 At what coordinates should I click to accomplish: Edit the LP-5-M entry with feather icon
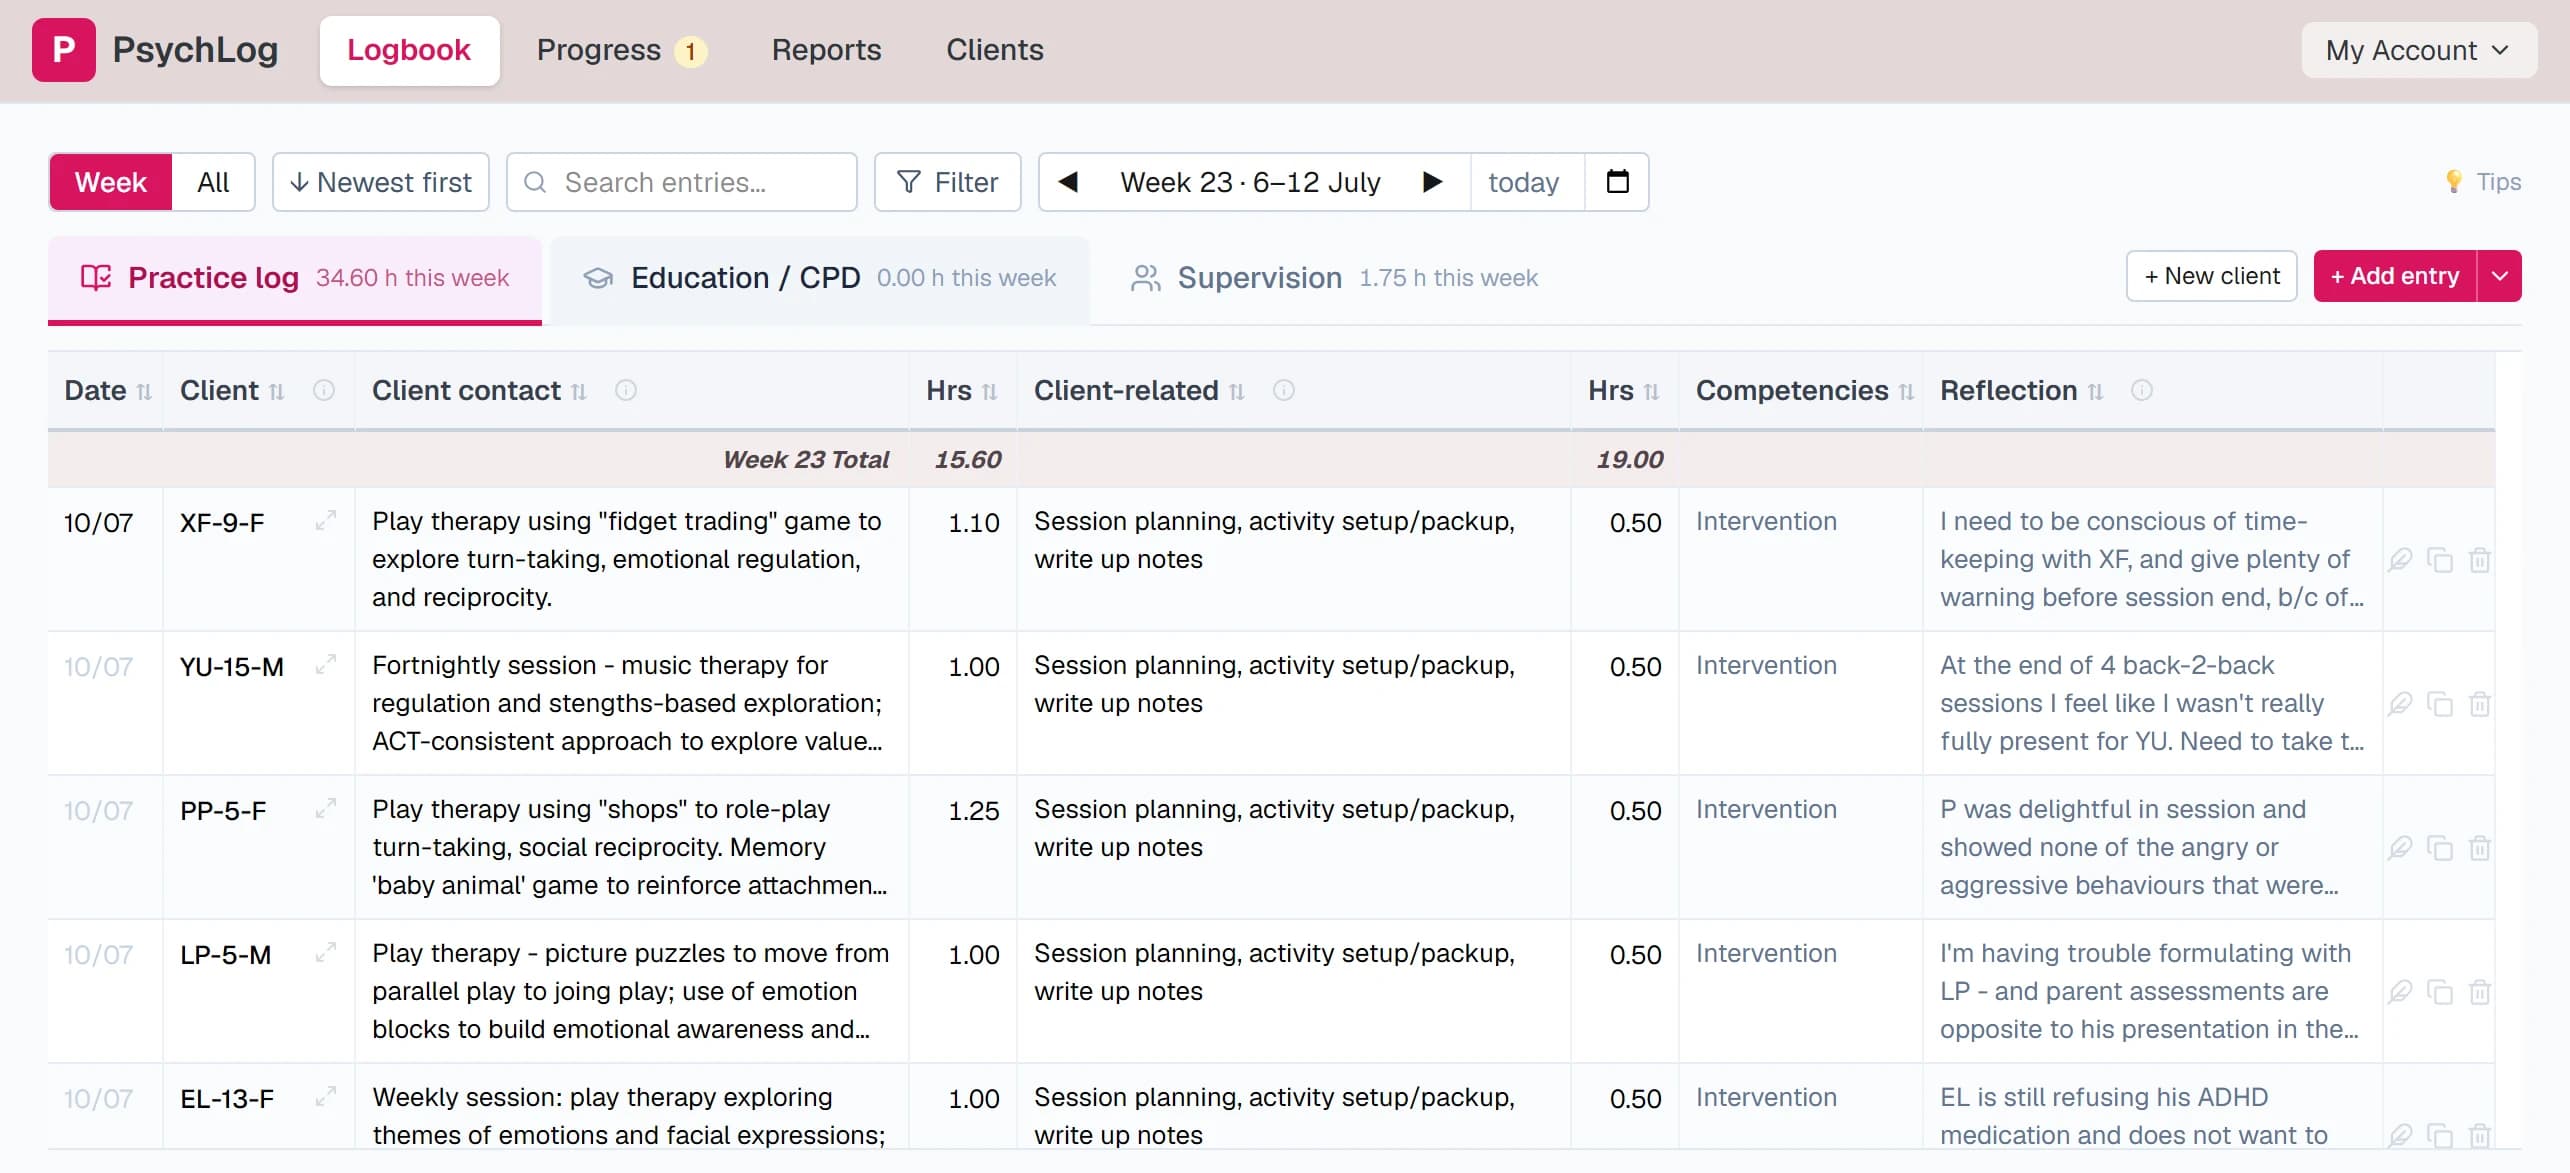pyautogui.click(x=2400, y=992)
